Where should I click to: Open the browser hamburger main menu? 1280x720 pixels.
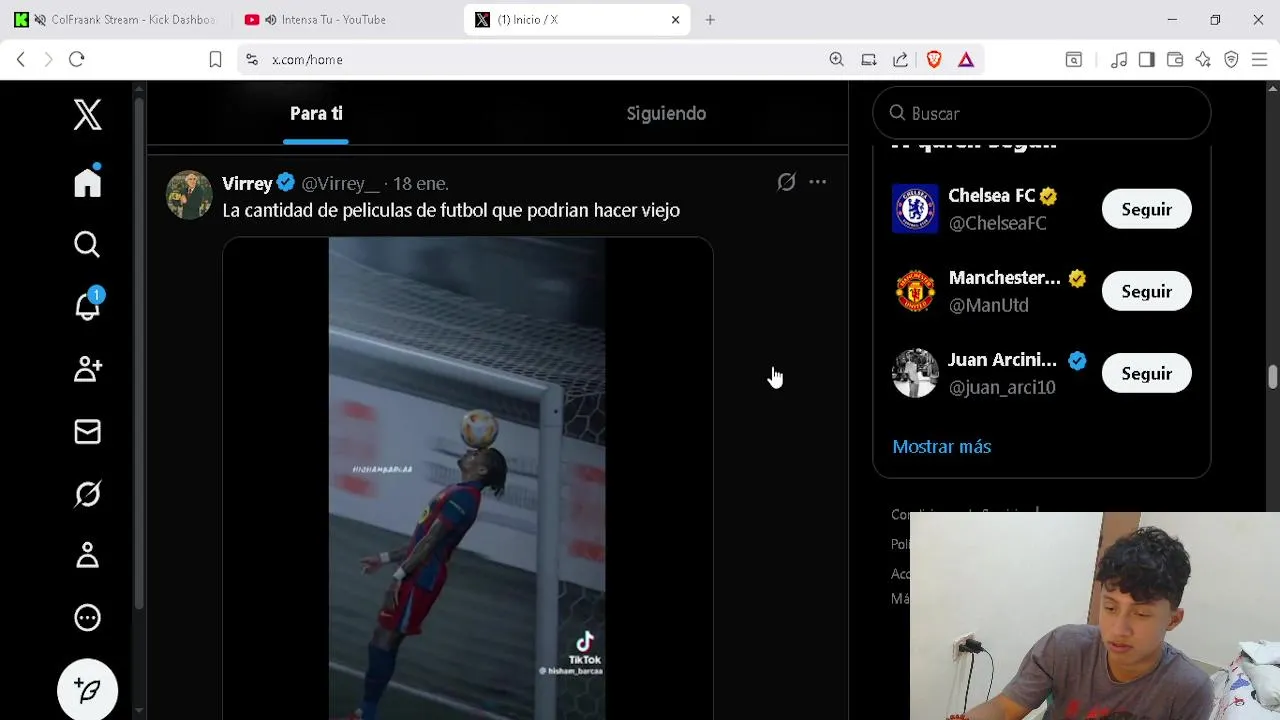coord(1259,60)
